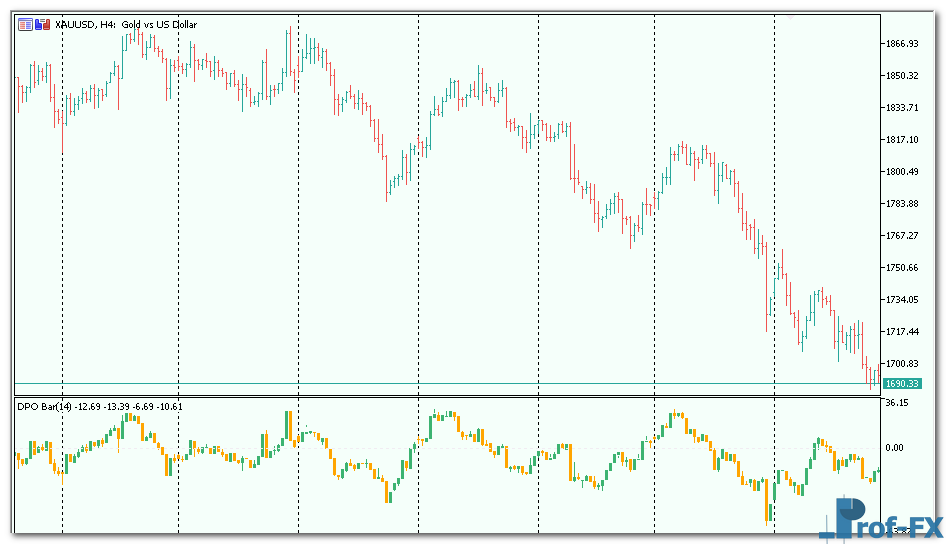Click the 1734.05 price scale label
946x544 pixels.
point(902,300)
